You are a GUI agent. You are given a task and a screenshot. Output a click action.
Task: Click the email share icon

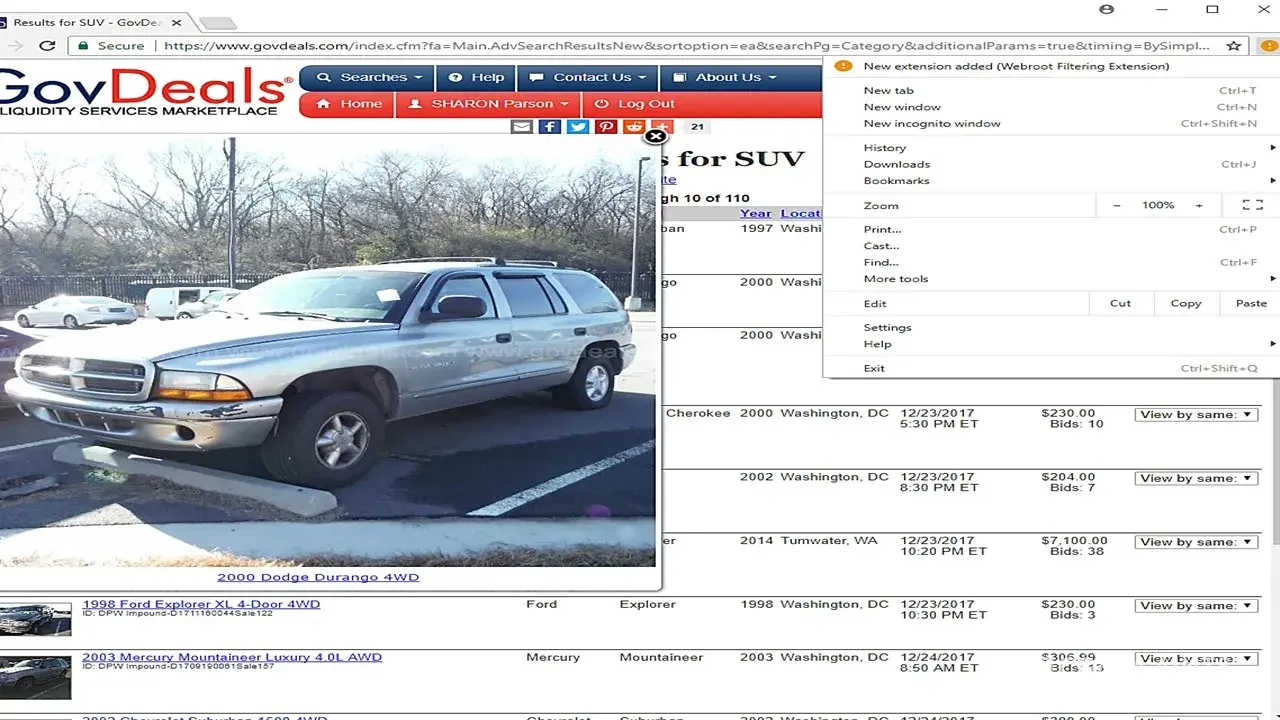(x=522, y=126)
